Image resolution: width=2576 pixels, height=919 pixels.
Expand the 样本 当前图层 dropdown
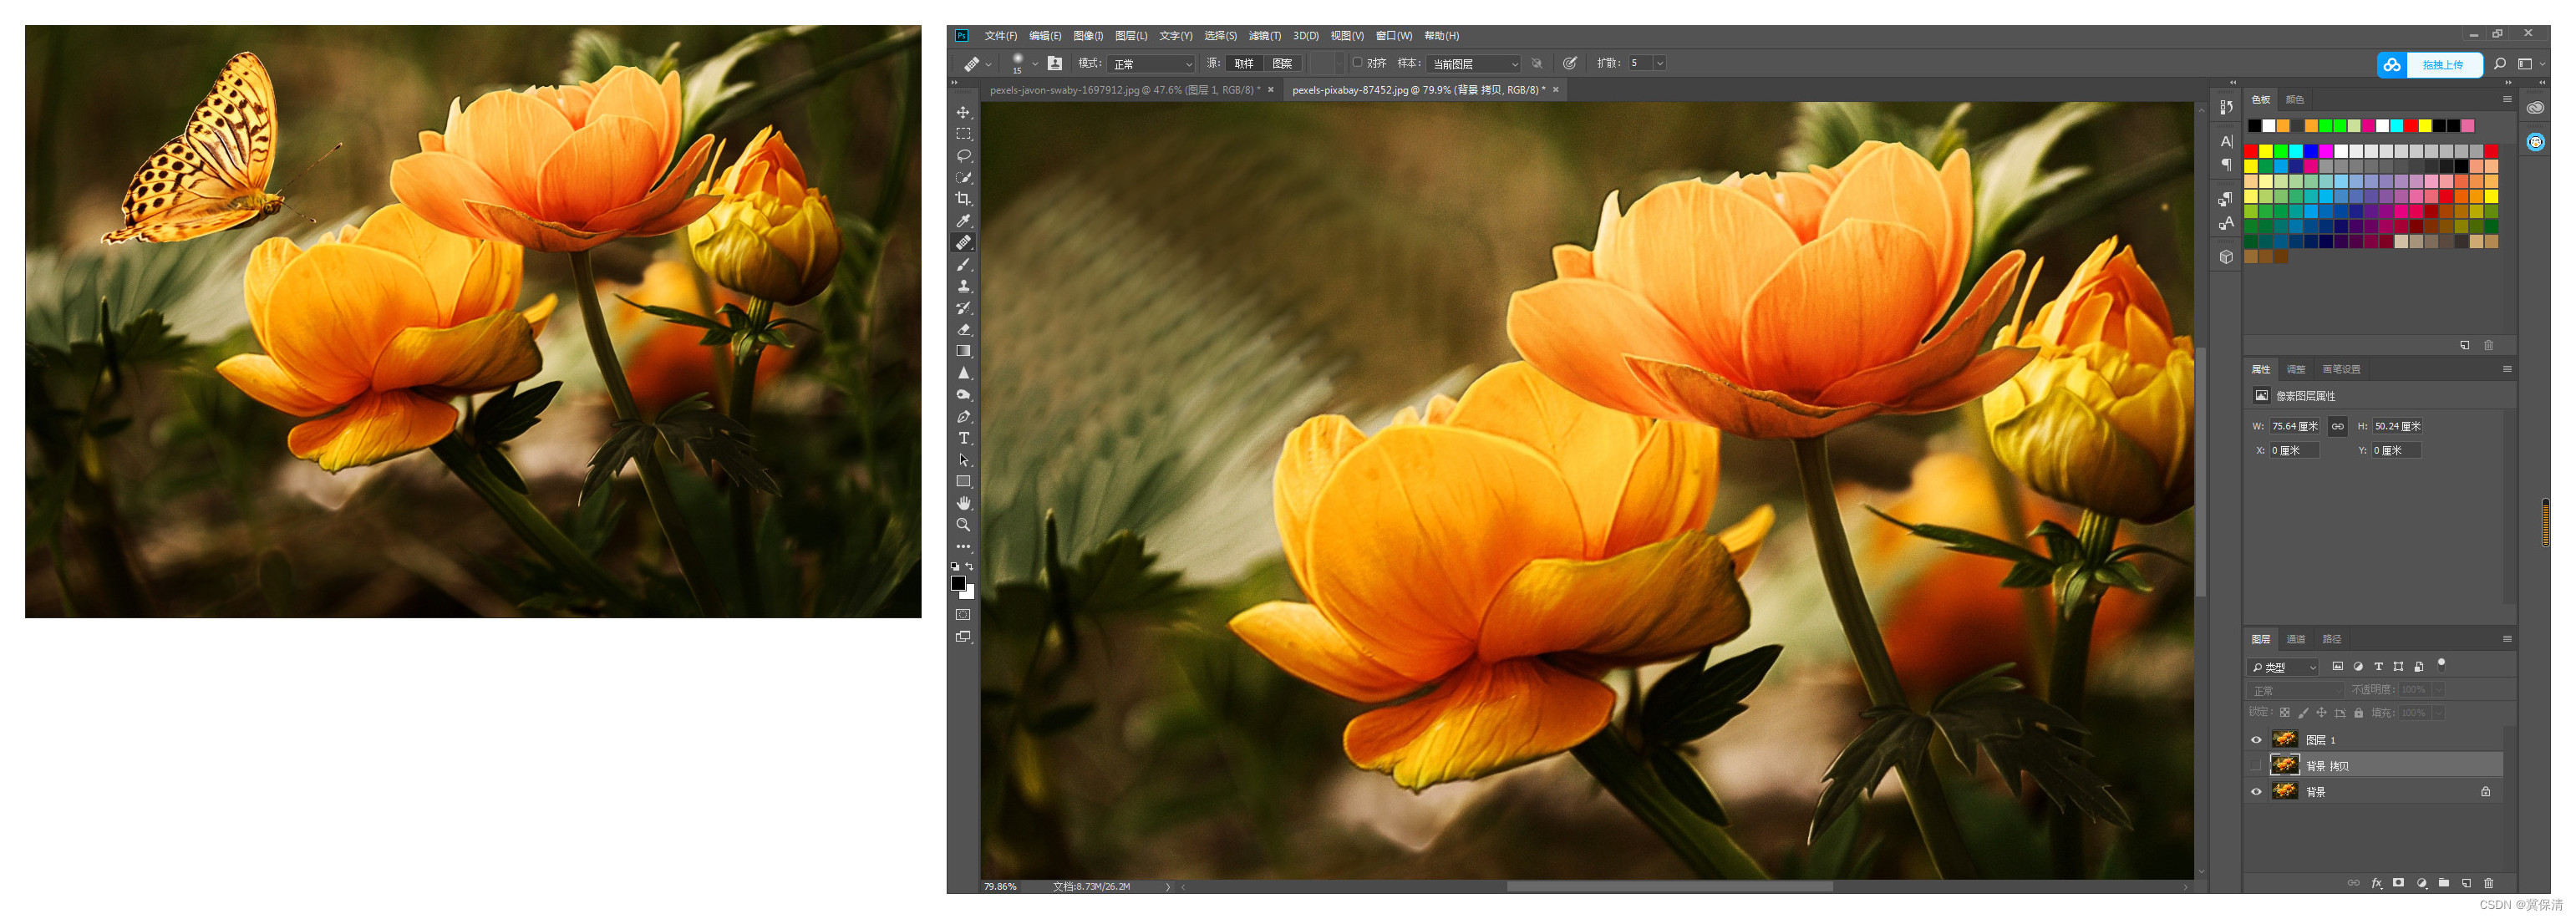click(1474, 64)
